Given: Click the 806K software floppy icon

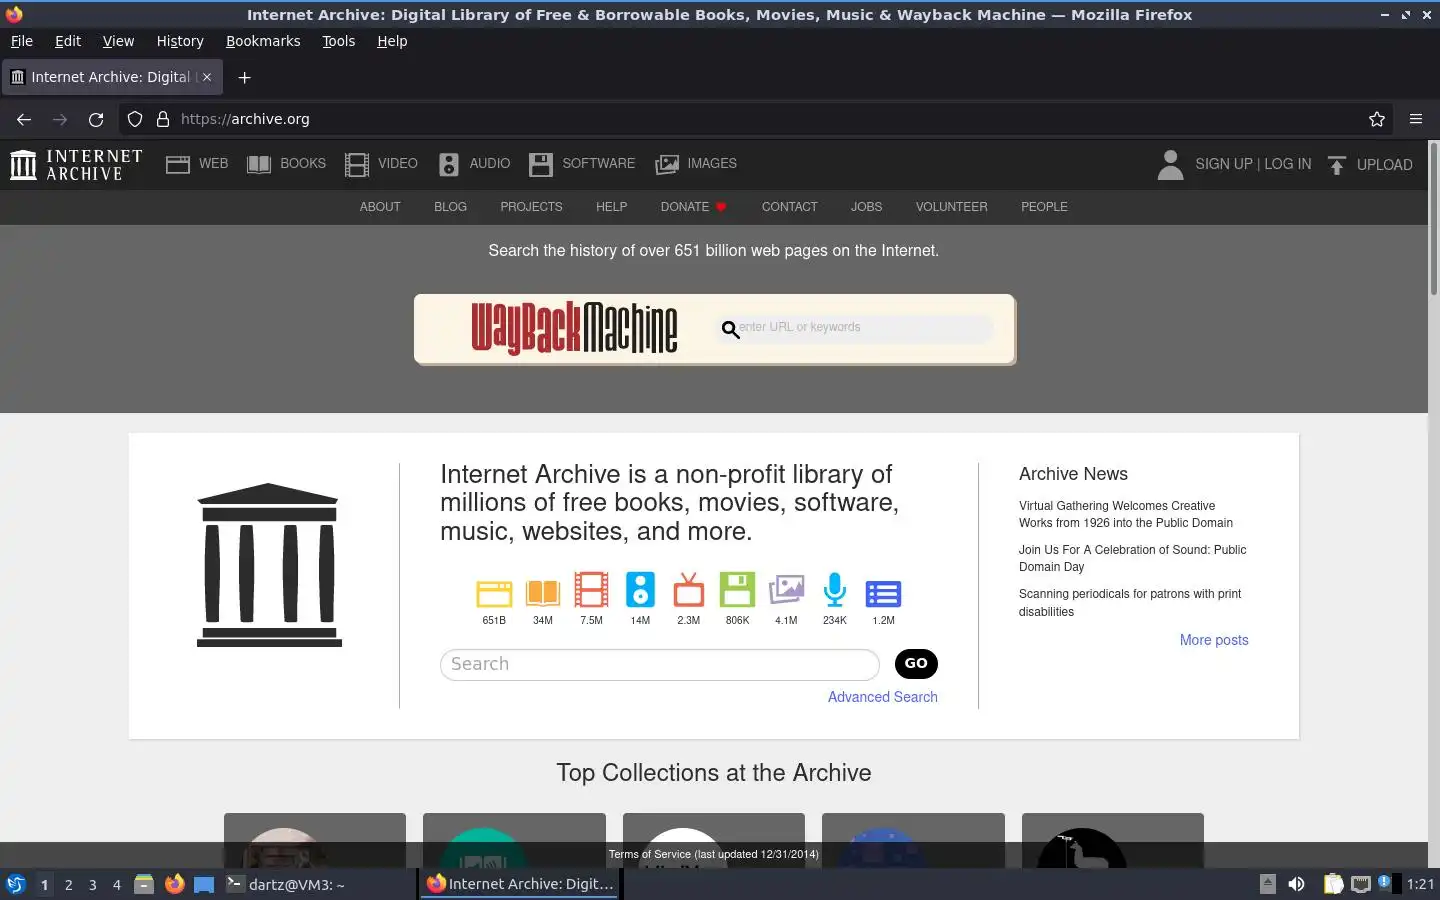Looking at the screenshot, I should (x=737, y=590).
